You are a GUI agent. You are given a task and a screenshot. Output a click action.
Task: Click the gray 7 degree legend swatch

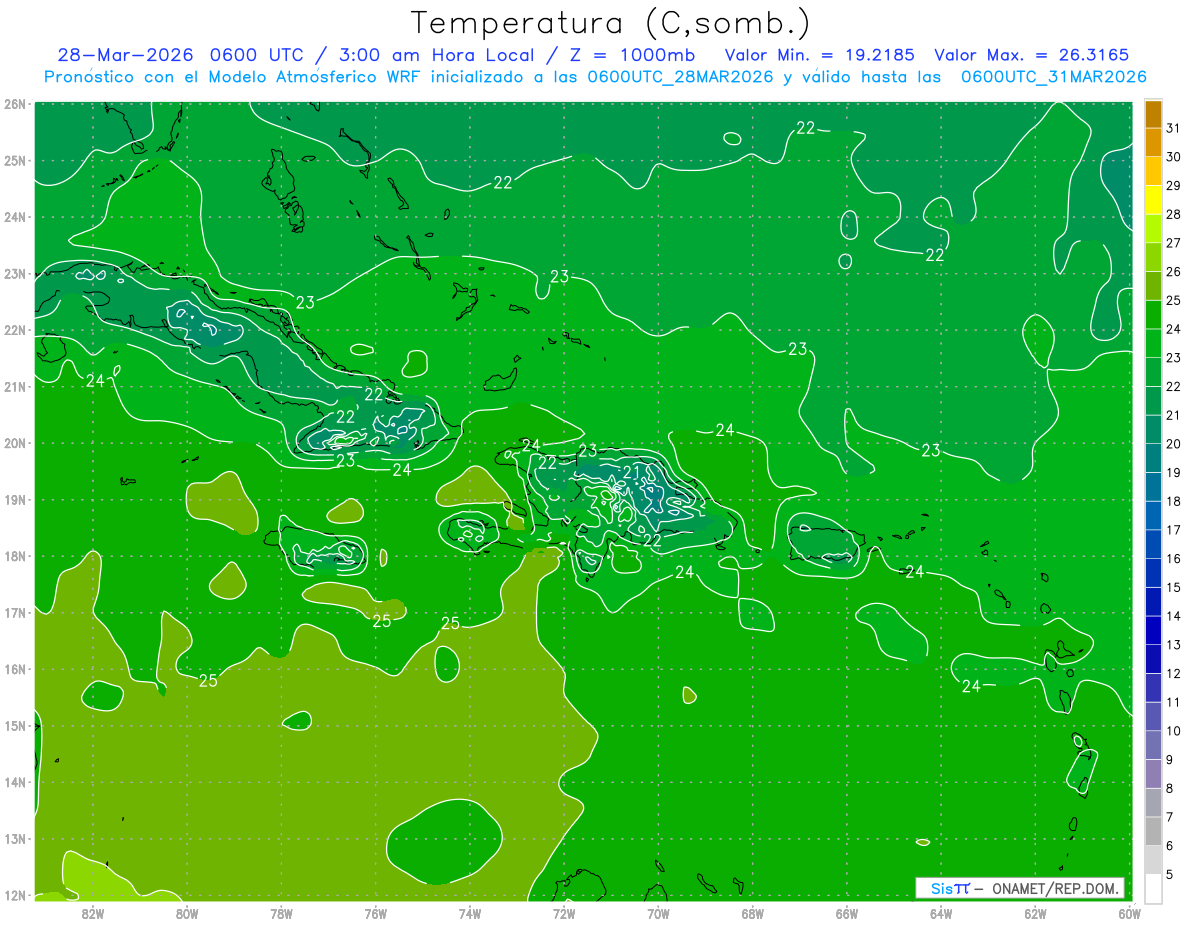pos(1153,832)
